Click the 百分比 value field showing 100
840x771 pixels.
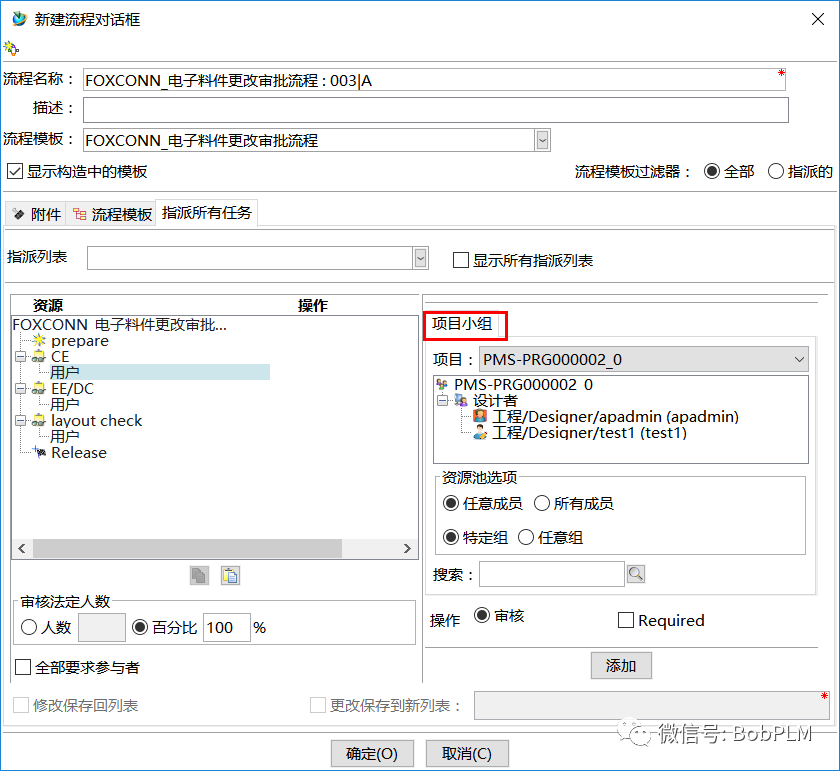[227, 627]
